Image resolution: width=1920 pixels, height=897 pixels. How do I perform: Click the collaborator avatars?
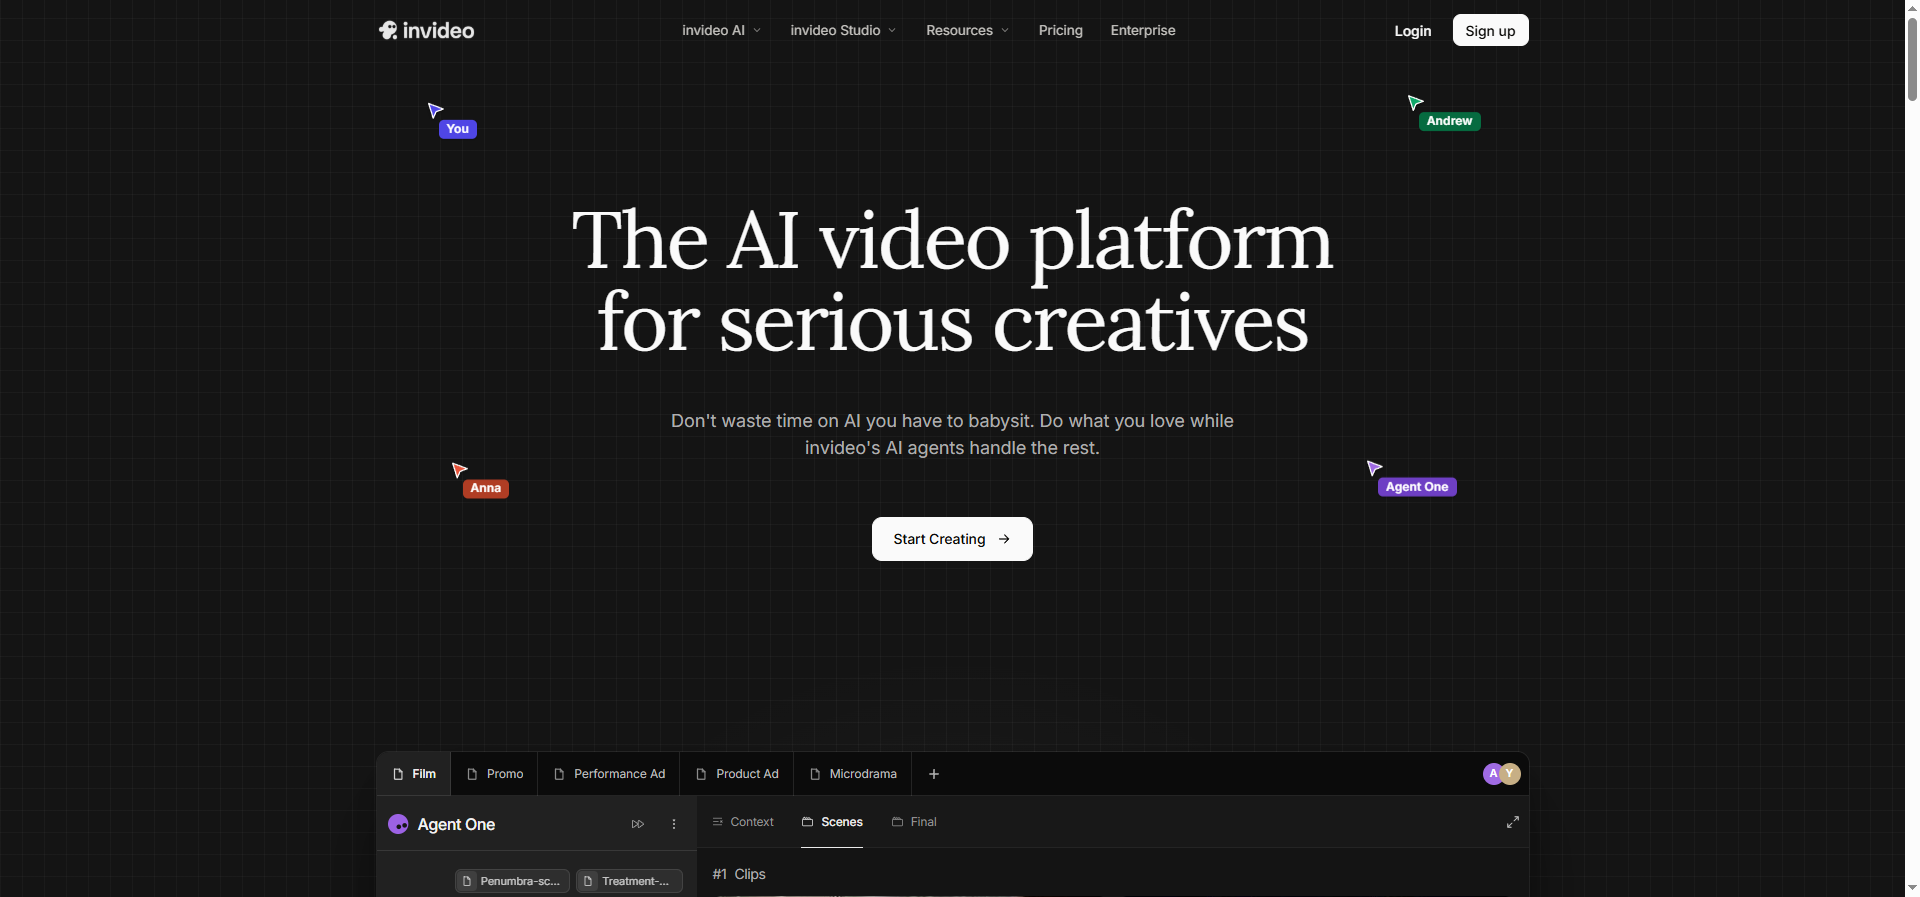(1501, 773)
